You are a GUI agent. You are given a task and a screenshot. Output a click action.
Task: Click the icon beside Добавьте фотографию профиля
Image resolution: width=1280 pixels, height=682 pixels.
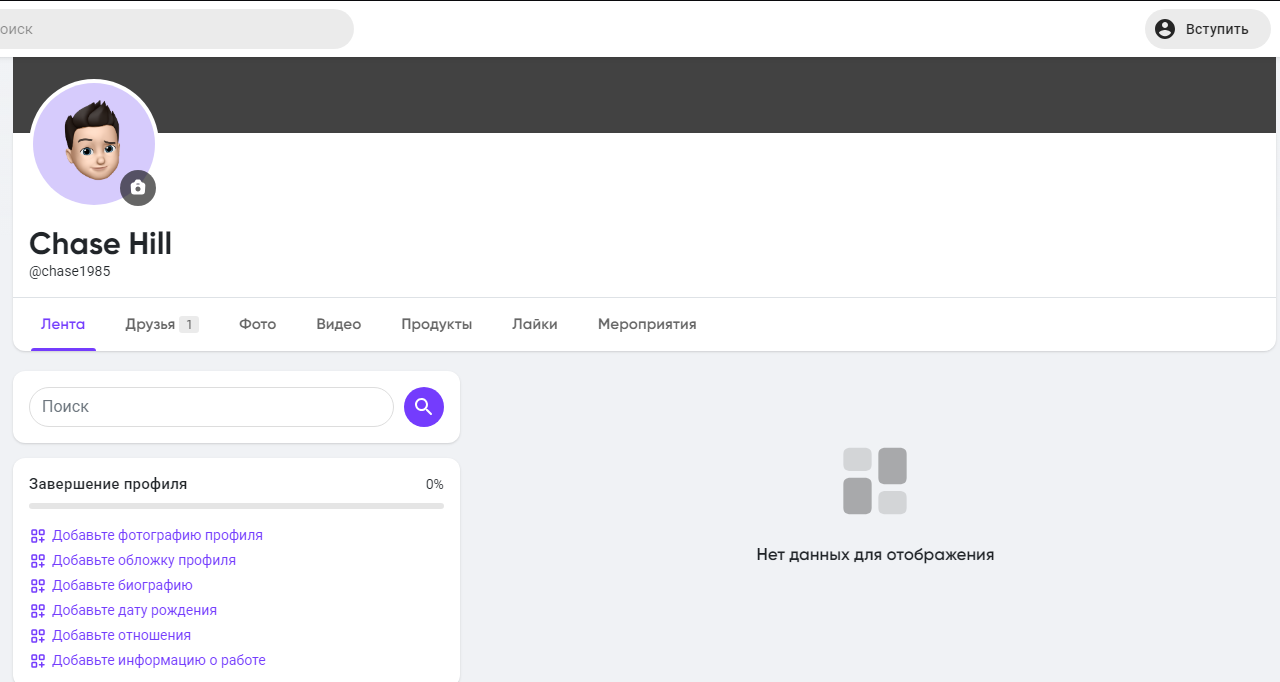point(38,536)
